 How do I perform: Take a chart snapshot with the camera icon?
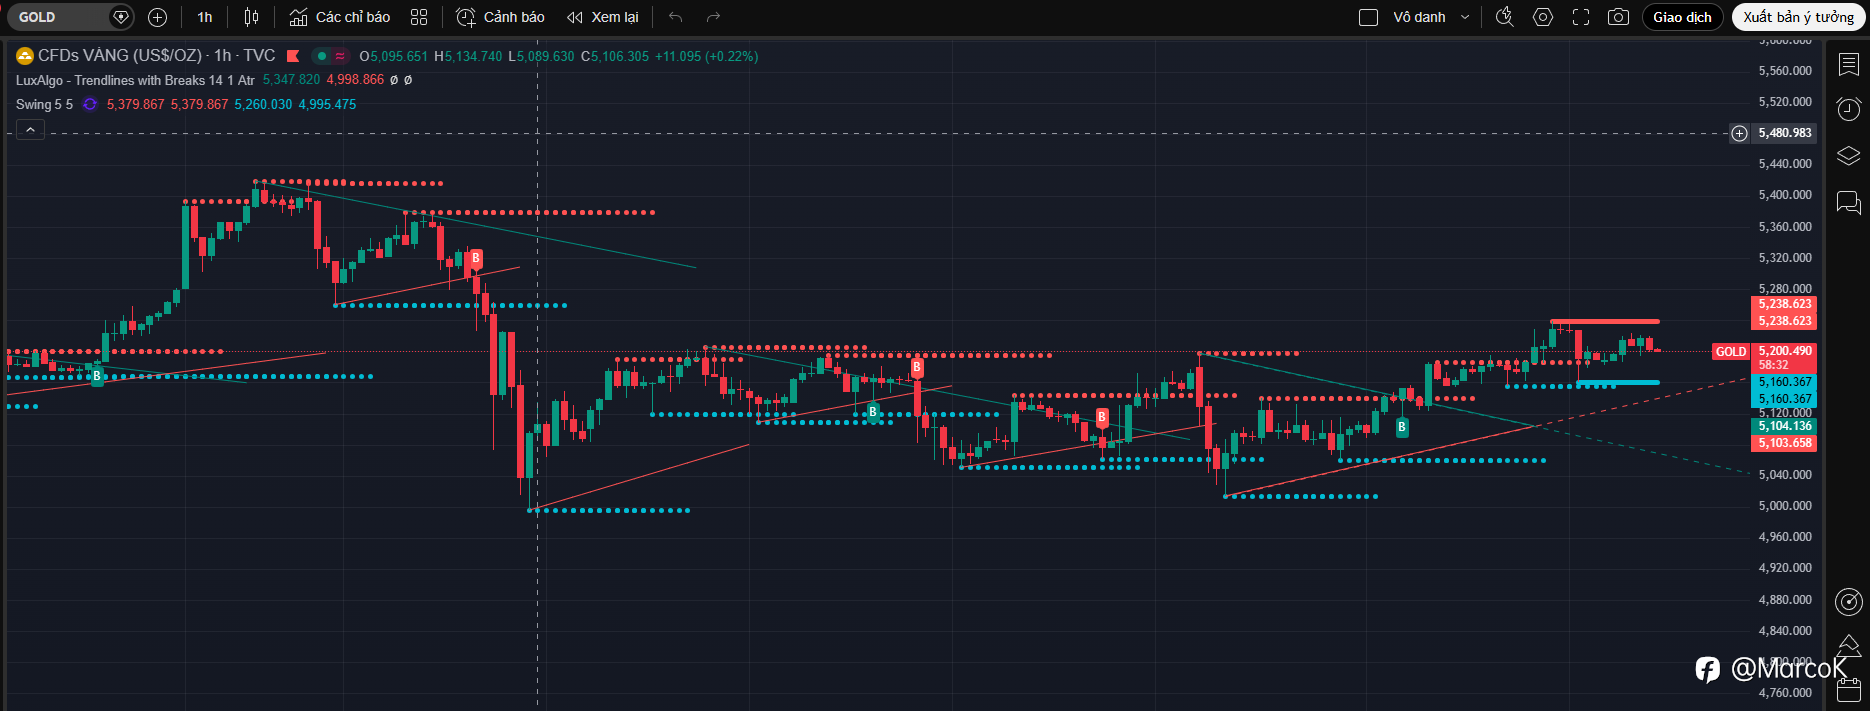click(x=1618, y=17)
